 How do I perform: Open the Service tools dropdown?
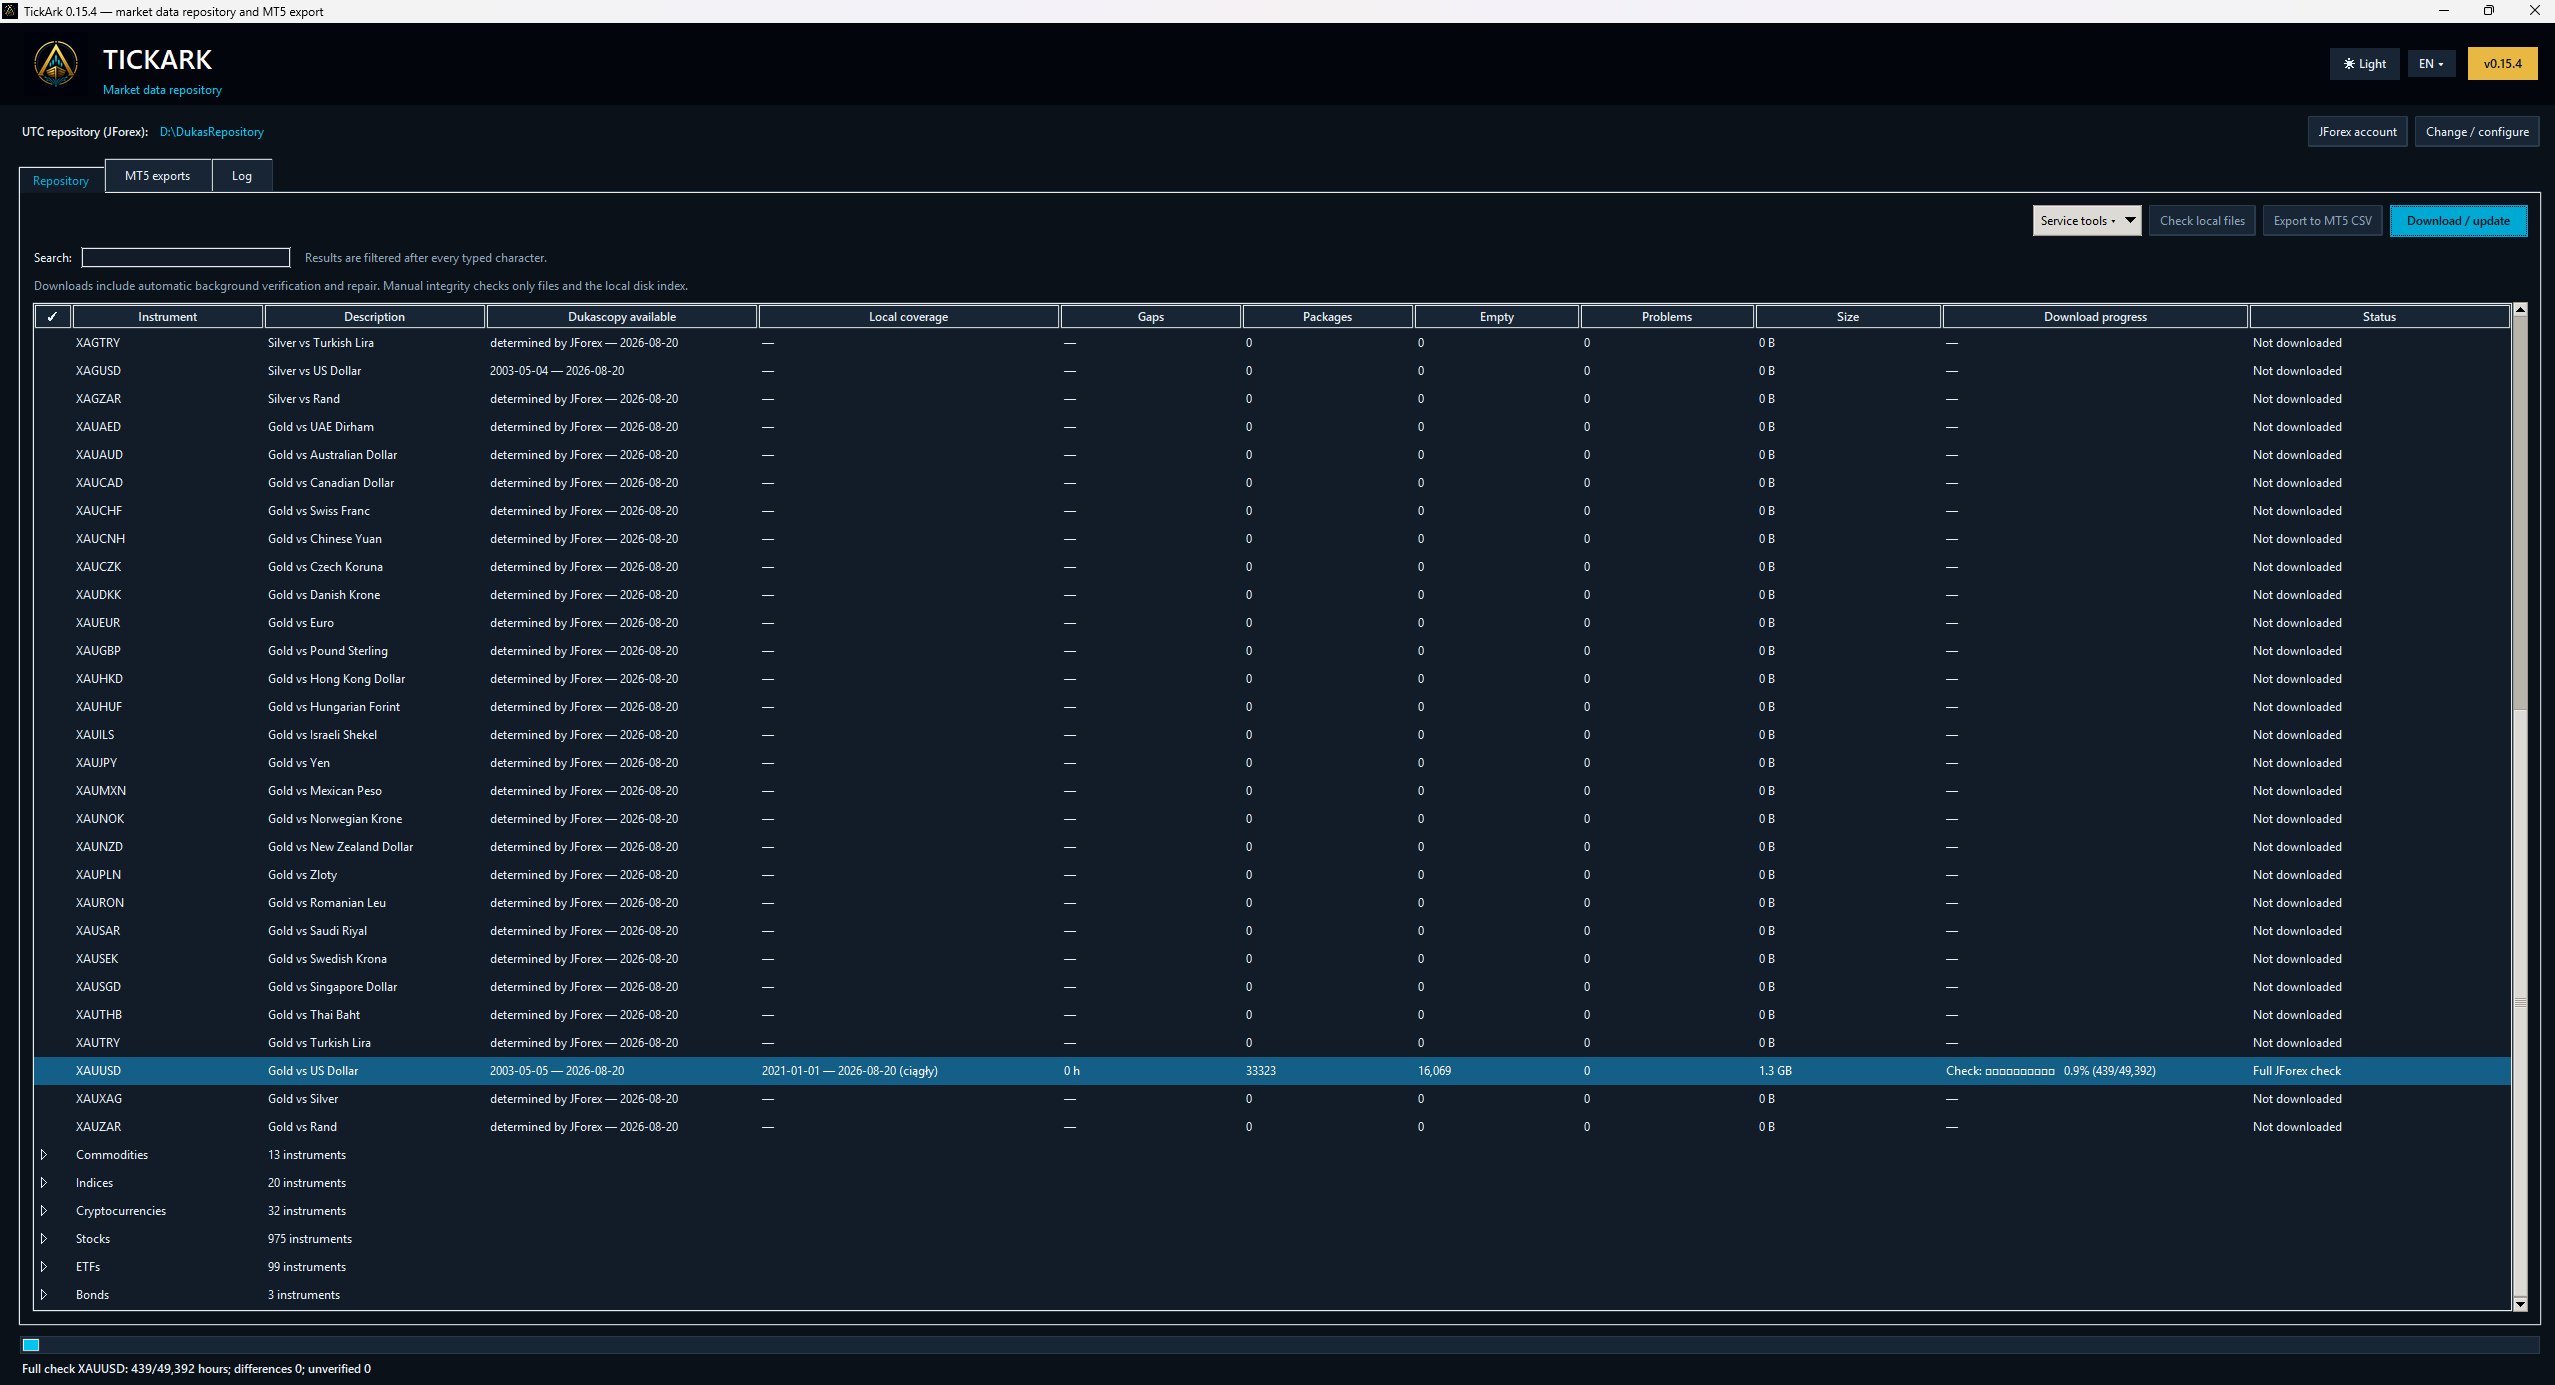point(2086,221)
